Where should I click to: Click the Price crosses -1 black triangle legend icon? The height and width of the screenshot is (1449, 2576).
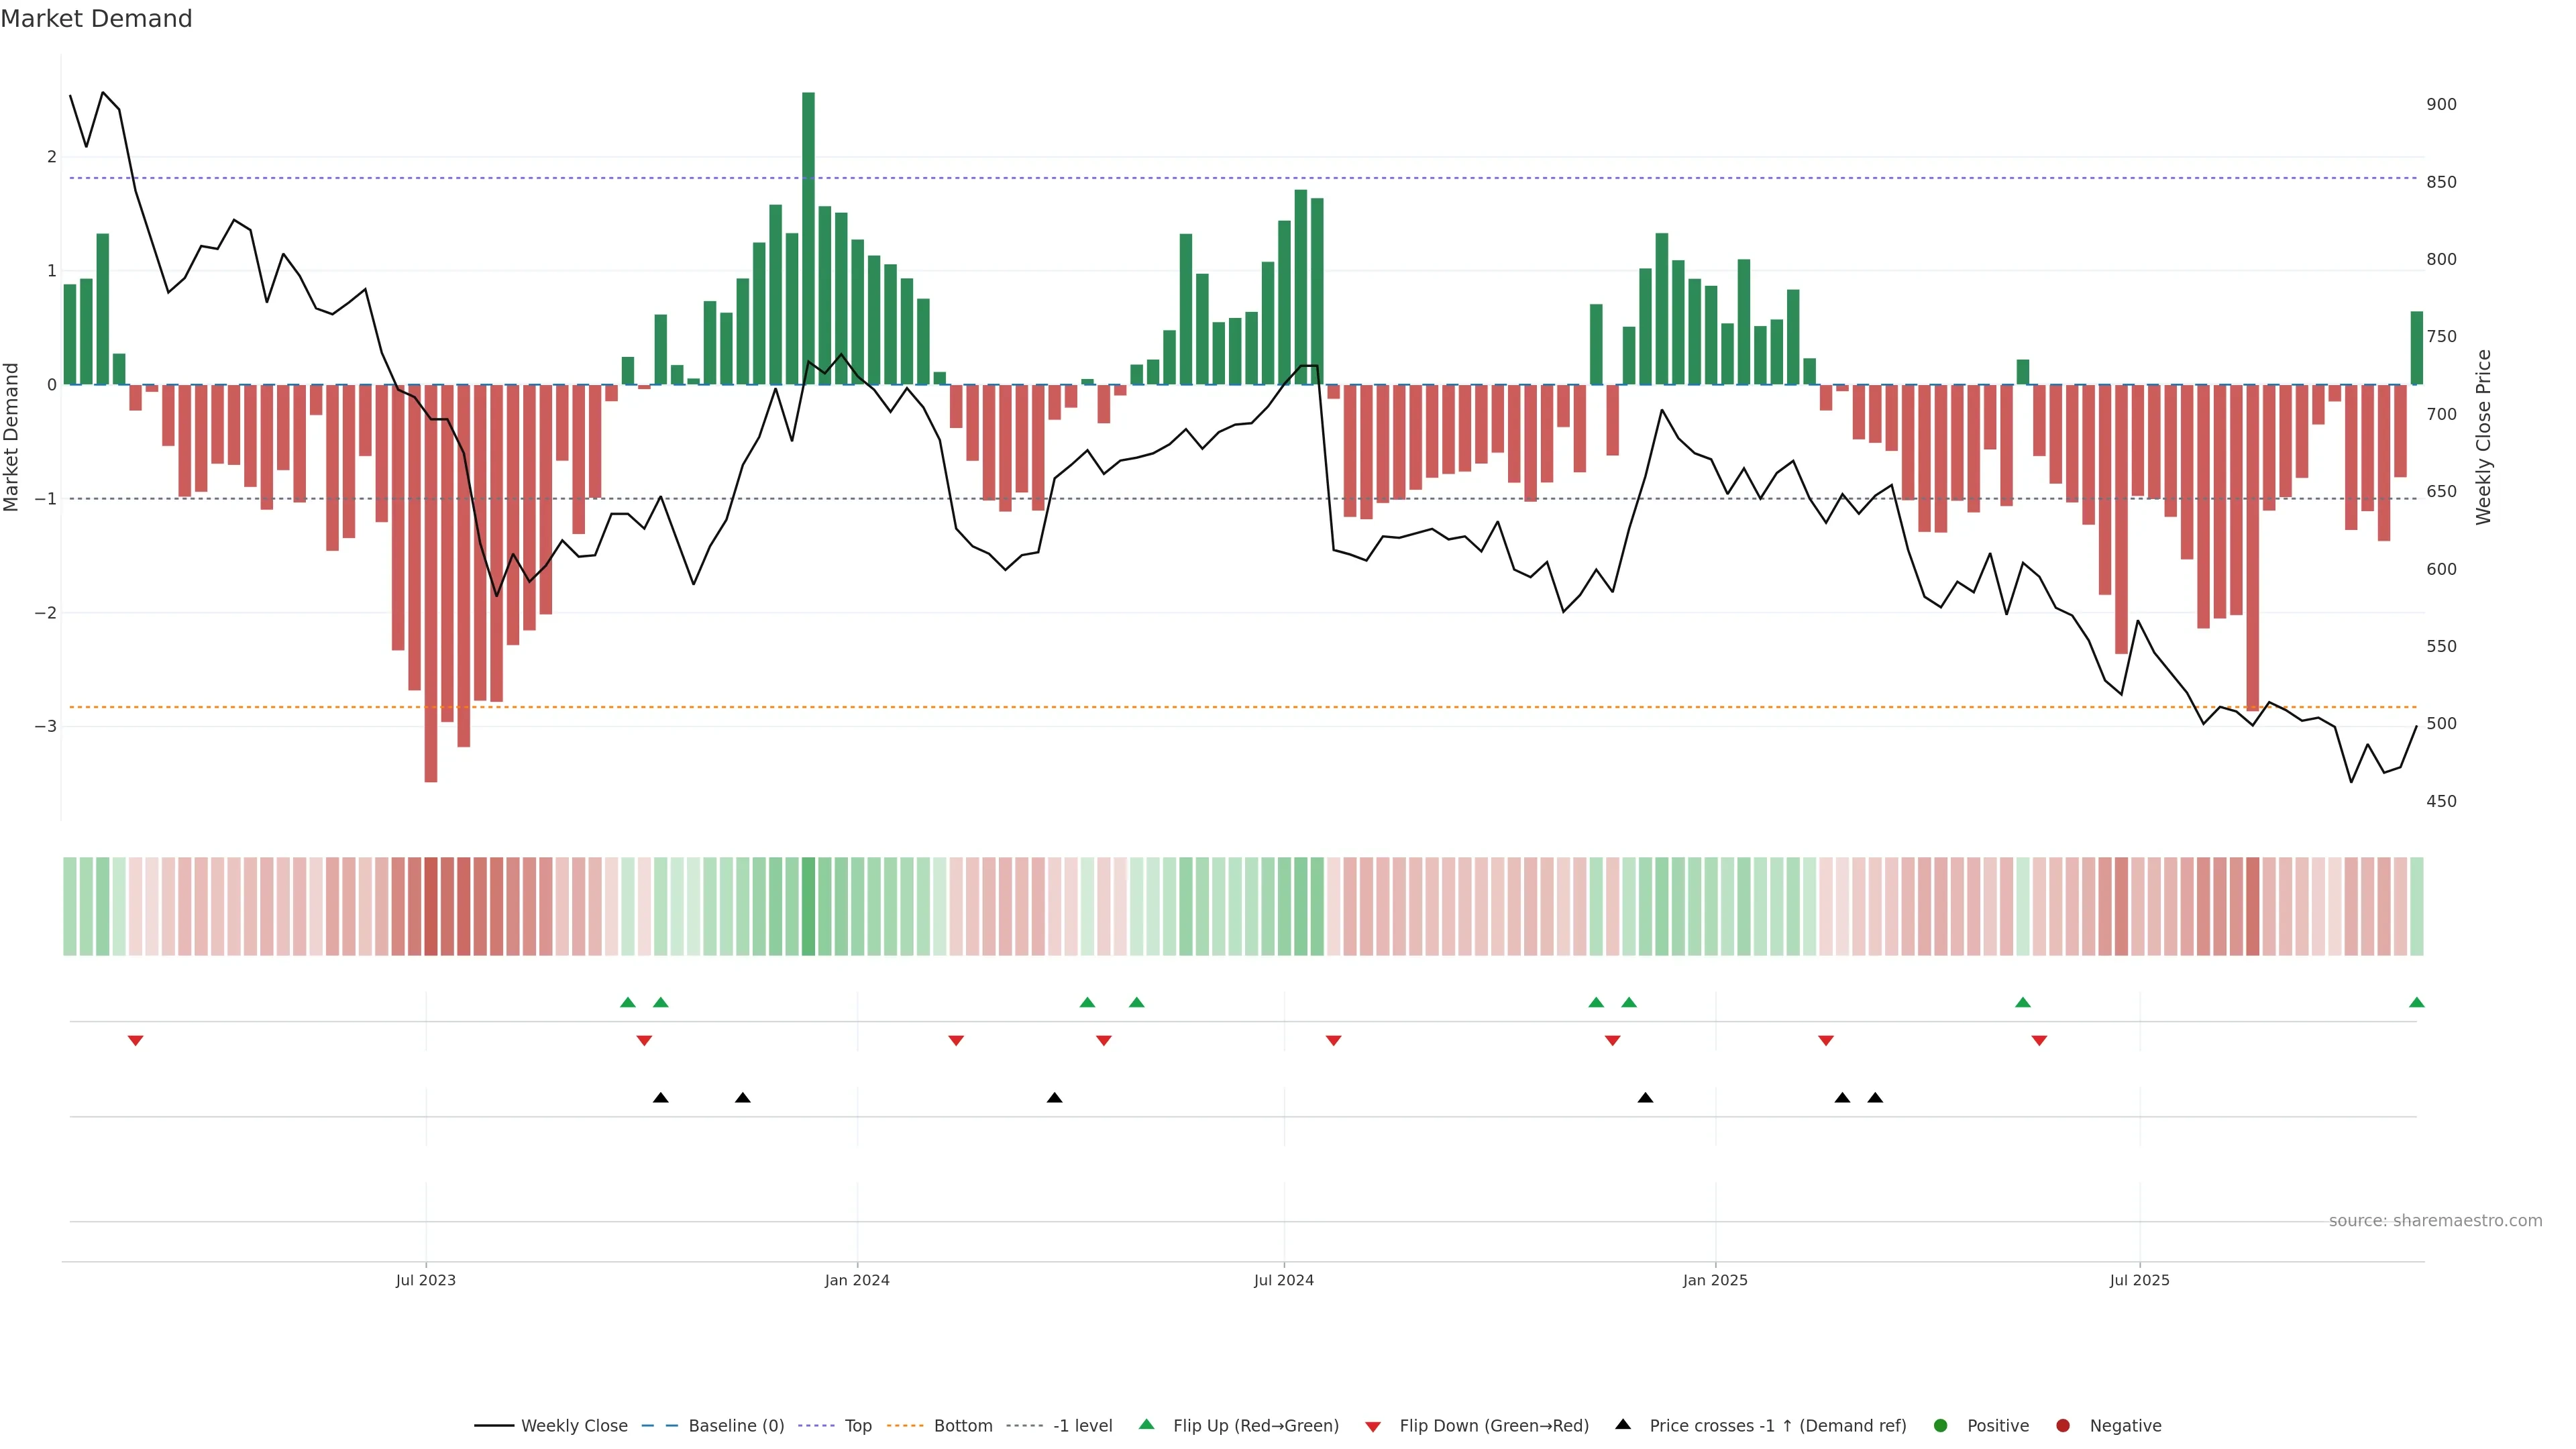(1623, 1424)
